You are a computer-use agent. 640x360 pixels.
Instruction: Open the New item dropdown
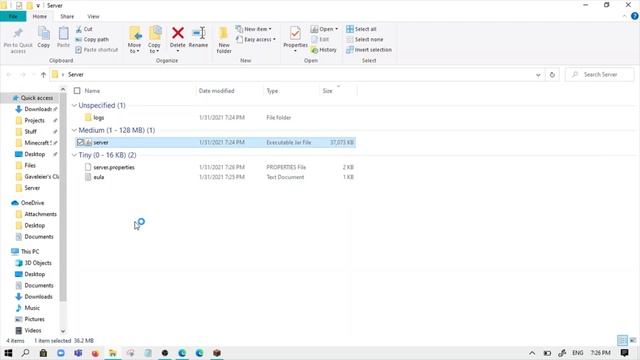click(x=253, y=29)
